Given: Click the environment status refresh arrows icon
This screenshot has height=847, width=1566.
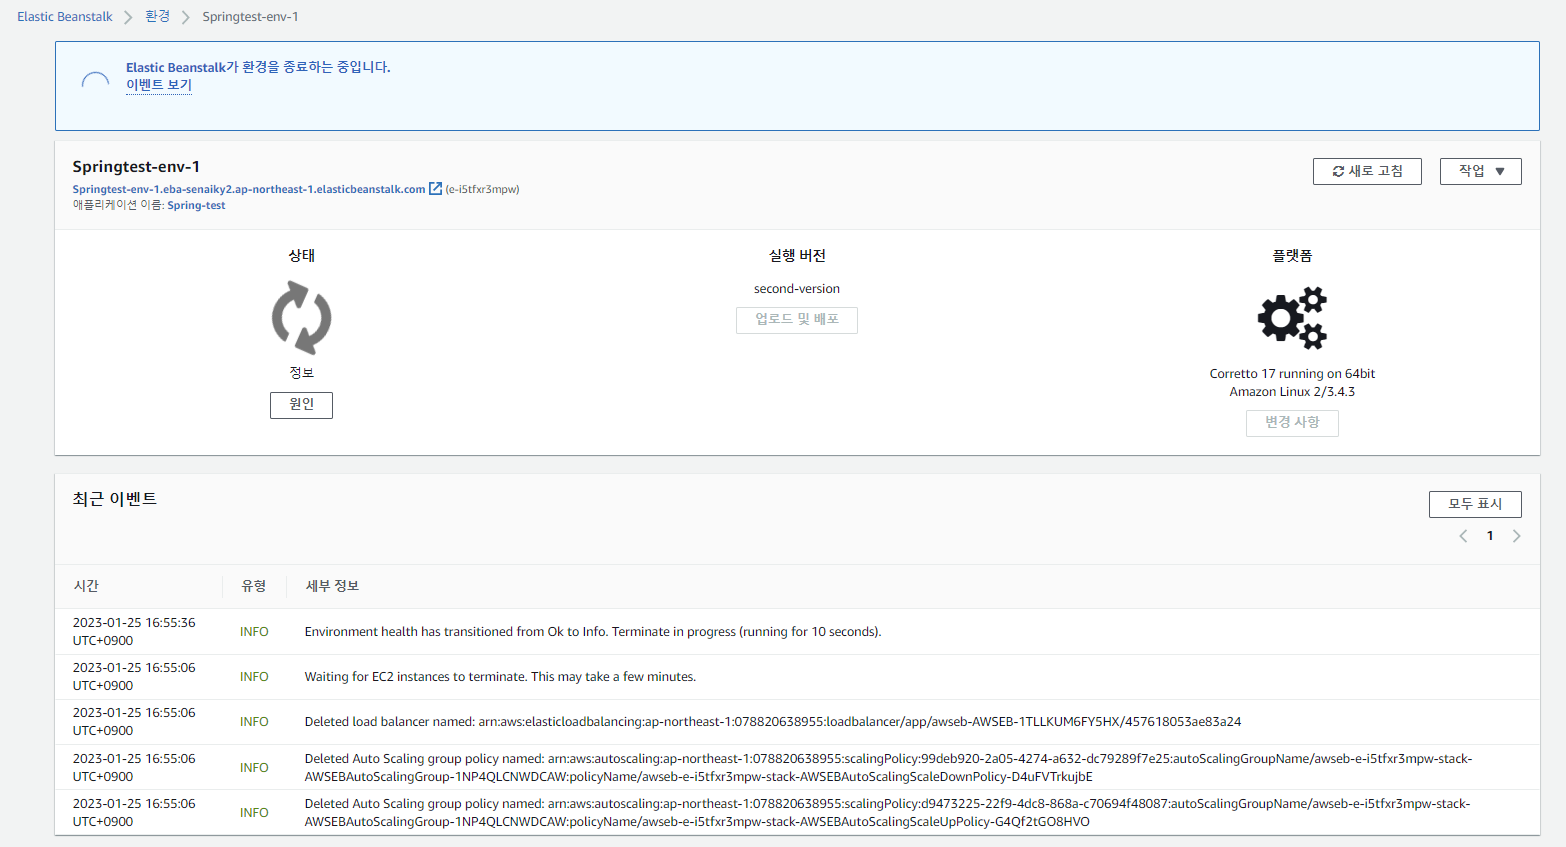Looking at the screenshot, I should 301,318.
